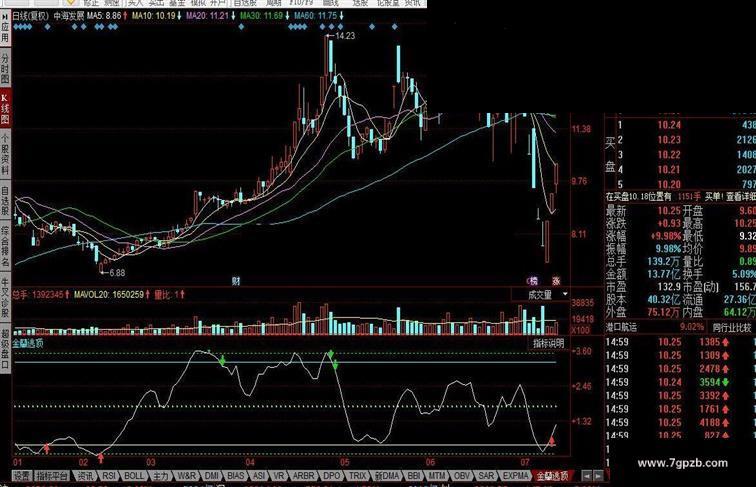This screenshot has height=487, width=756.
Task: Select the MTM indicator tab
Action: [x=437, y=476]
